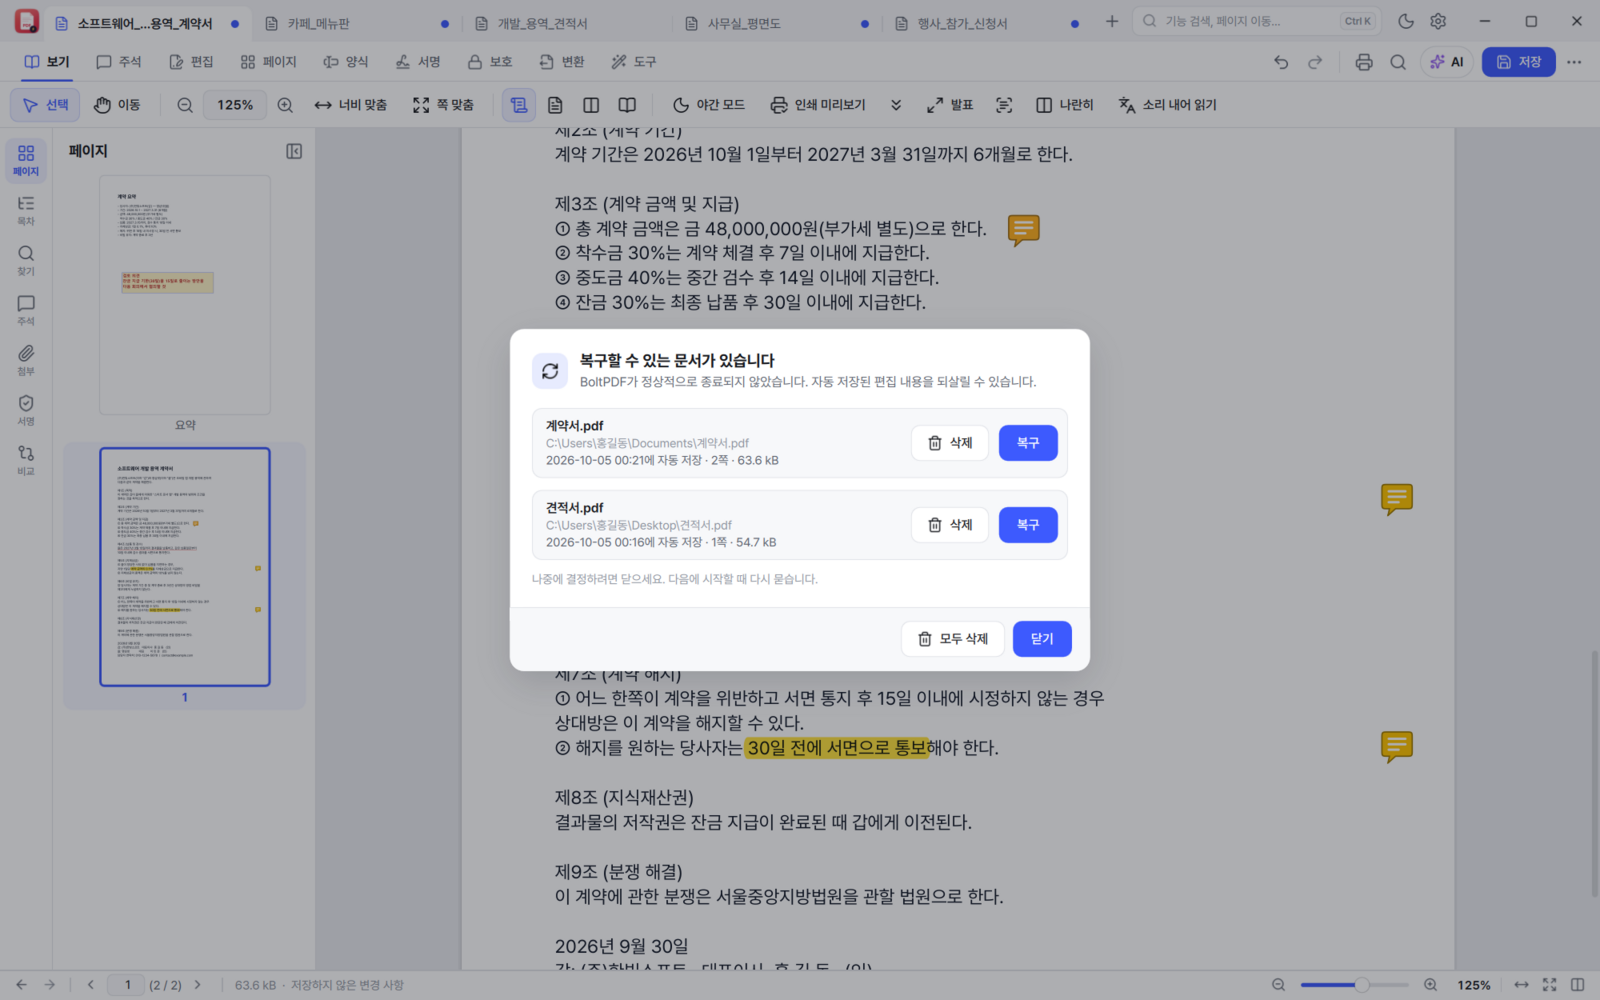
Task: Open the 개발_용역_견적서 tab
Action: tap(566, 23)
